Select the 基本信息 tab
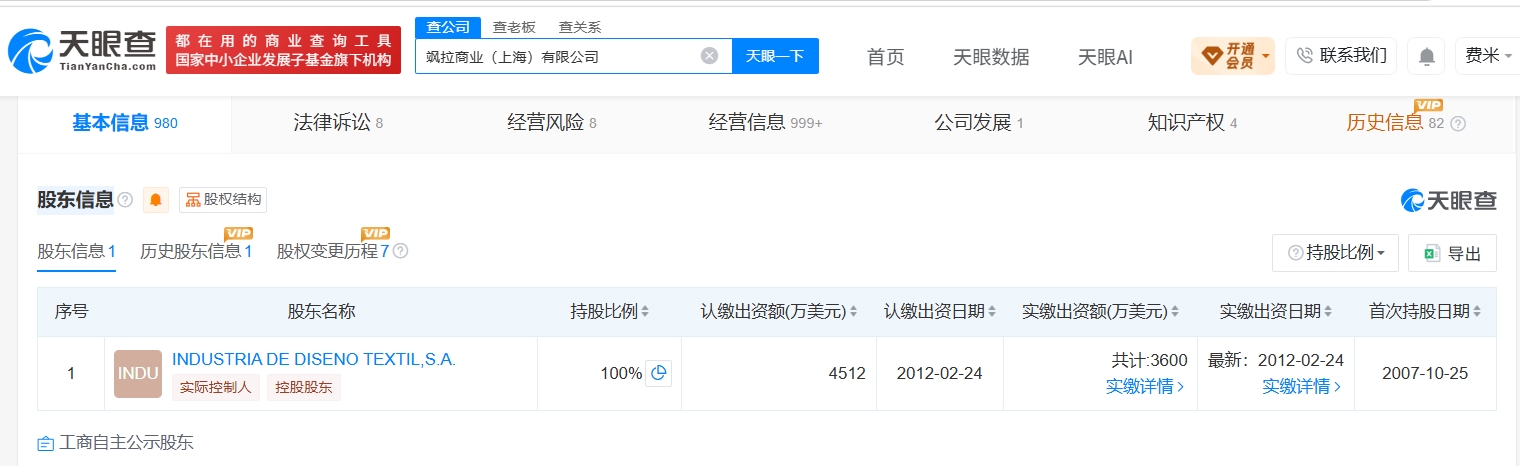This screenshot has width=1520, height=466. coord(125,123)
